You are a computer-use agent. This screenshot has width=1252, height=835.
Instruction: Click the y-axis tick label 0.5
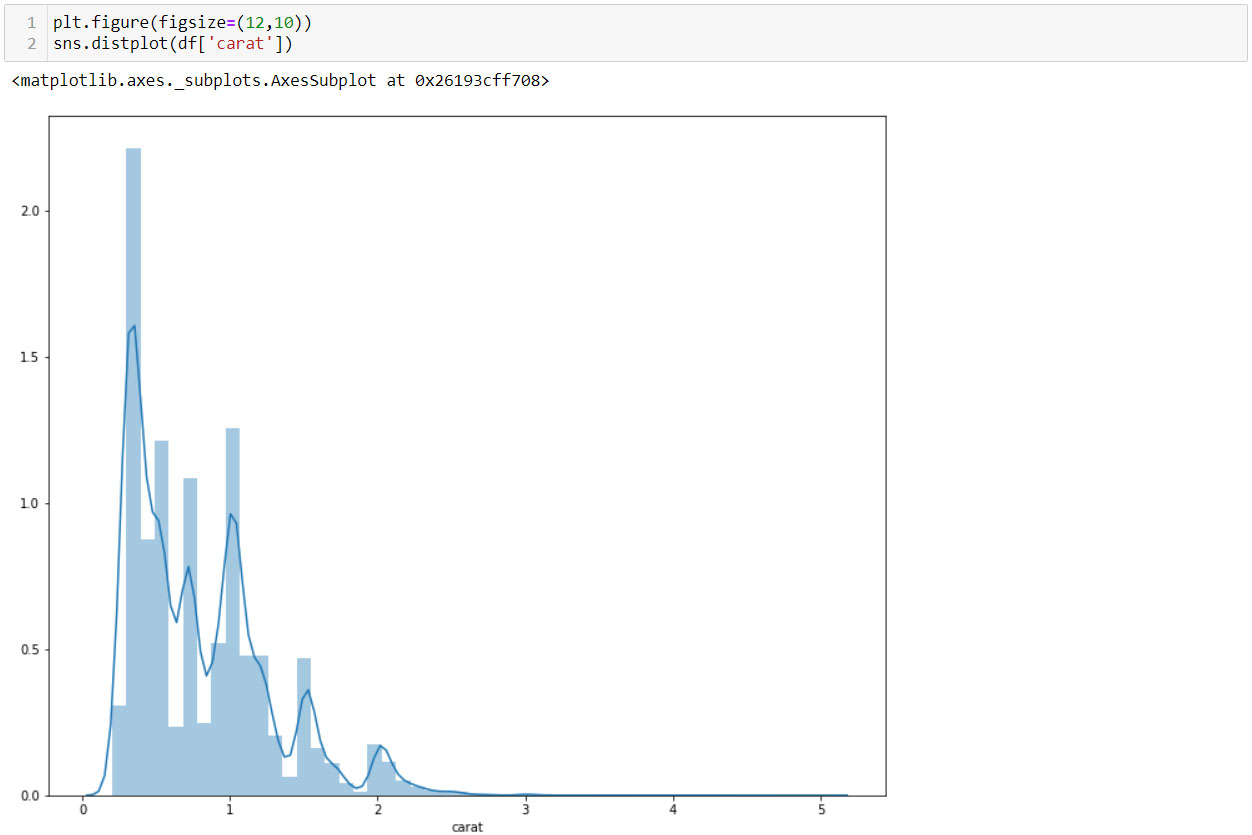28,649
